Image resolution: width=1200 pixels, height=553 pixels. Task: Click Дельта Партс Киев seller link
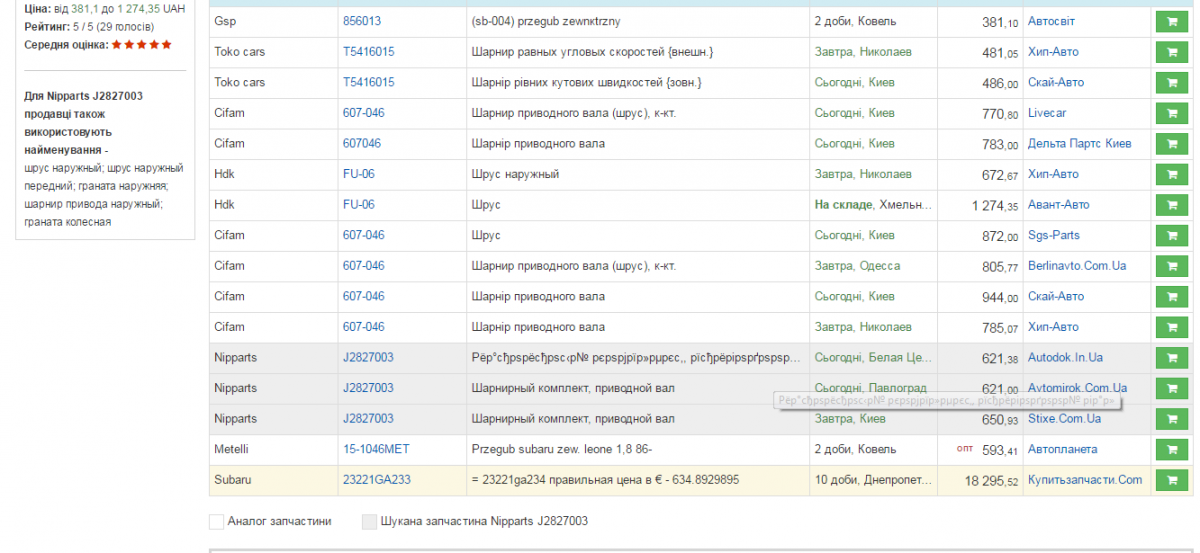pos(1079,144)
